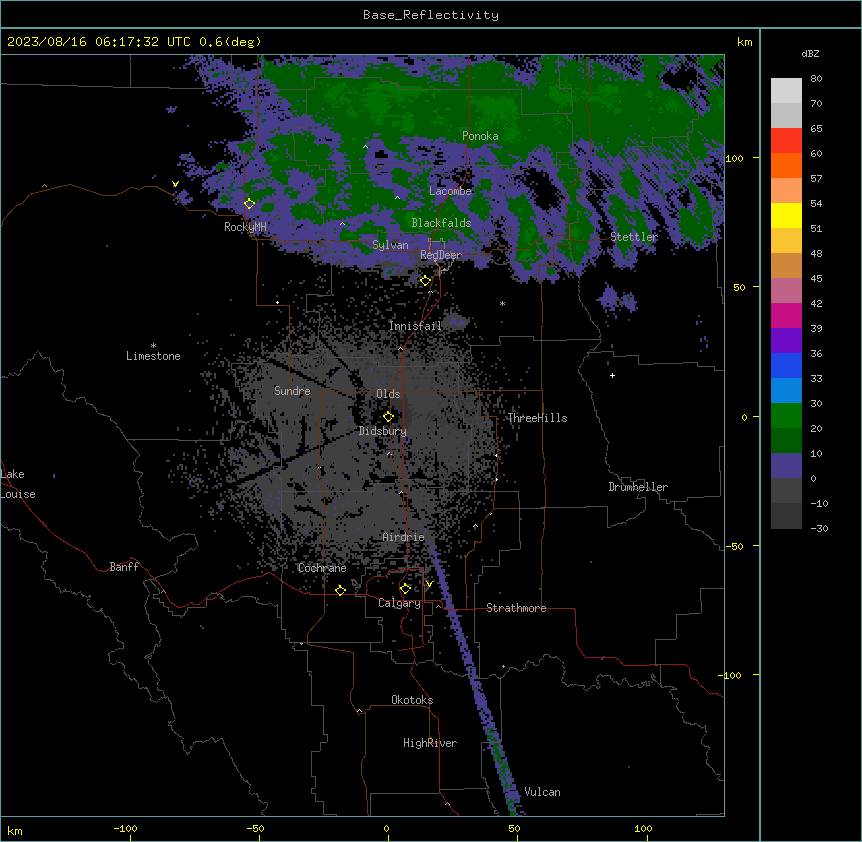Select the yellow 54 dBZ legend swatch

[786, 215]
